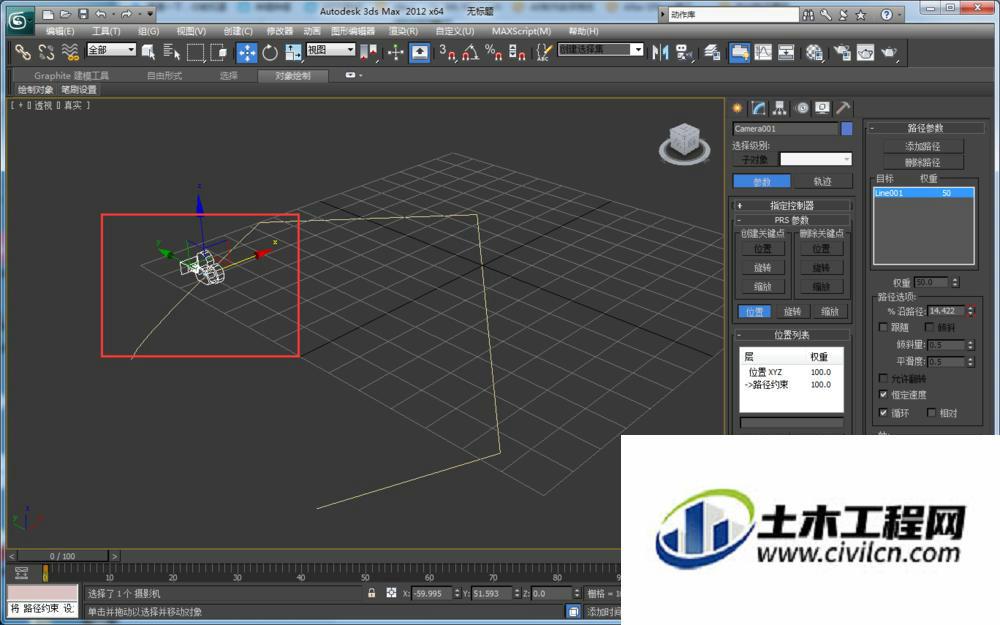
Task: Select the Line001 path target row
Action: (x=923, y=193)
